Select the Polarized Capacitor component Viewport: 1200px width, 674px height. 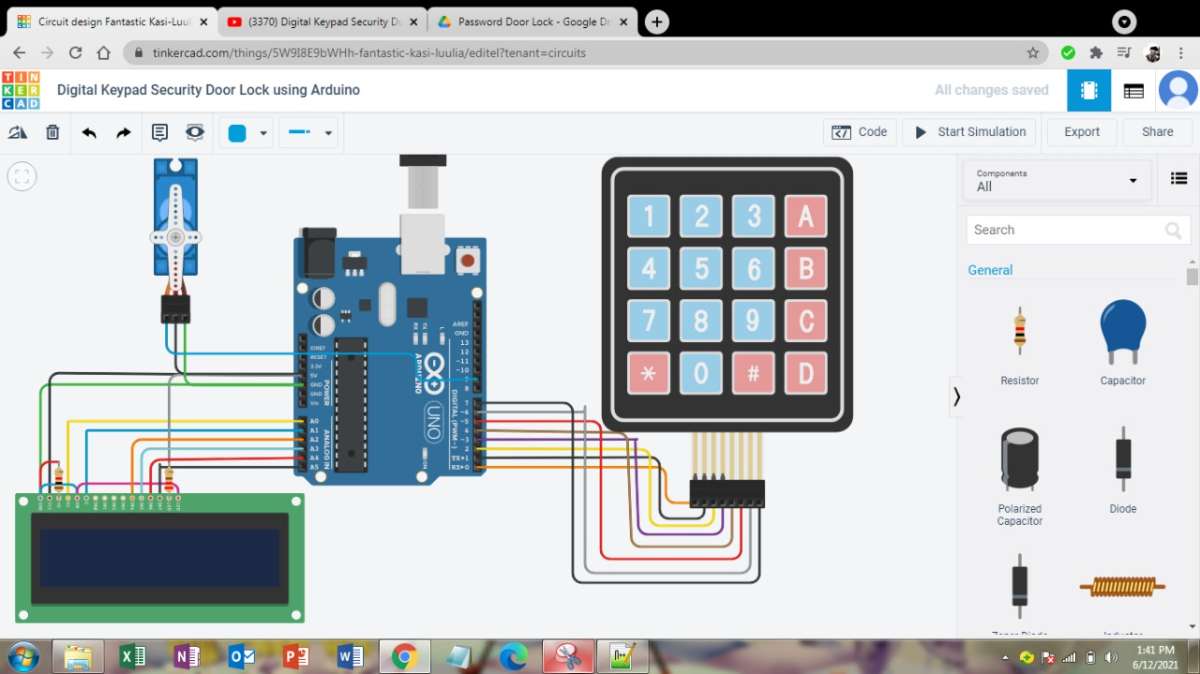tap(1019, 476)
